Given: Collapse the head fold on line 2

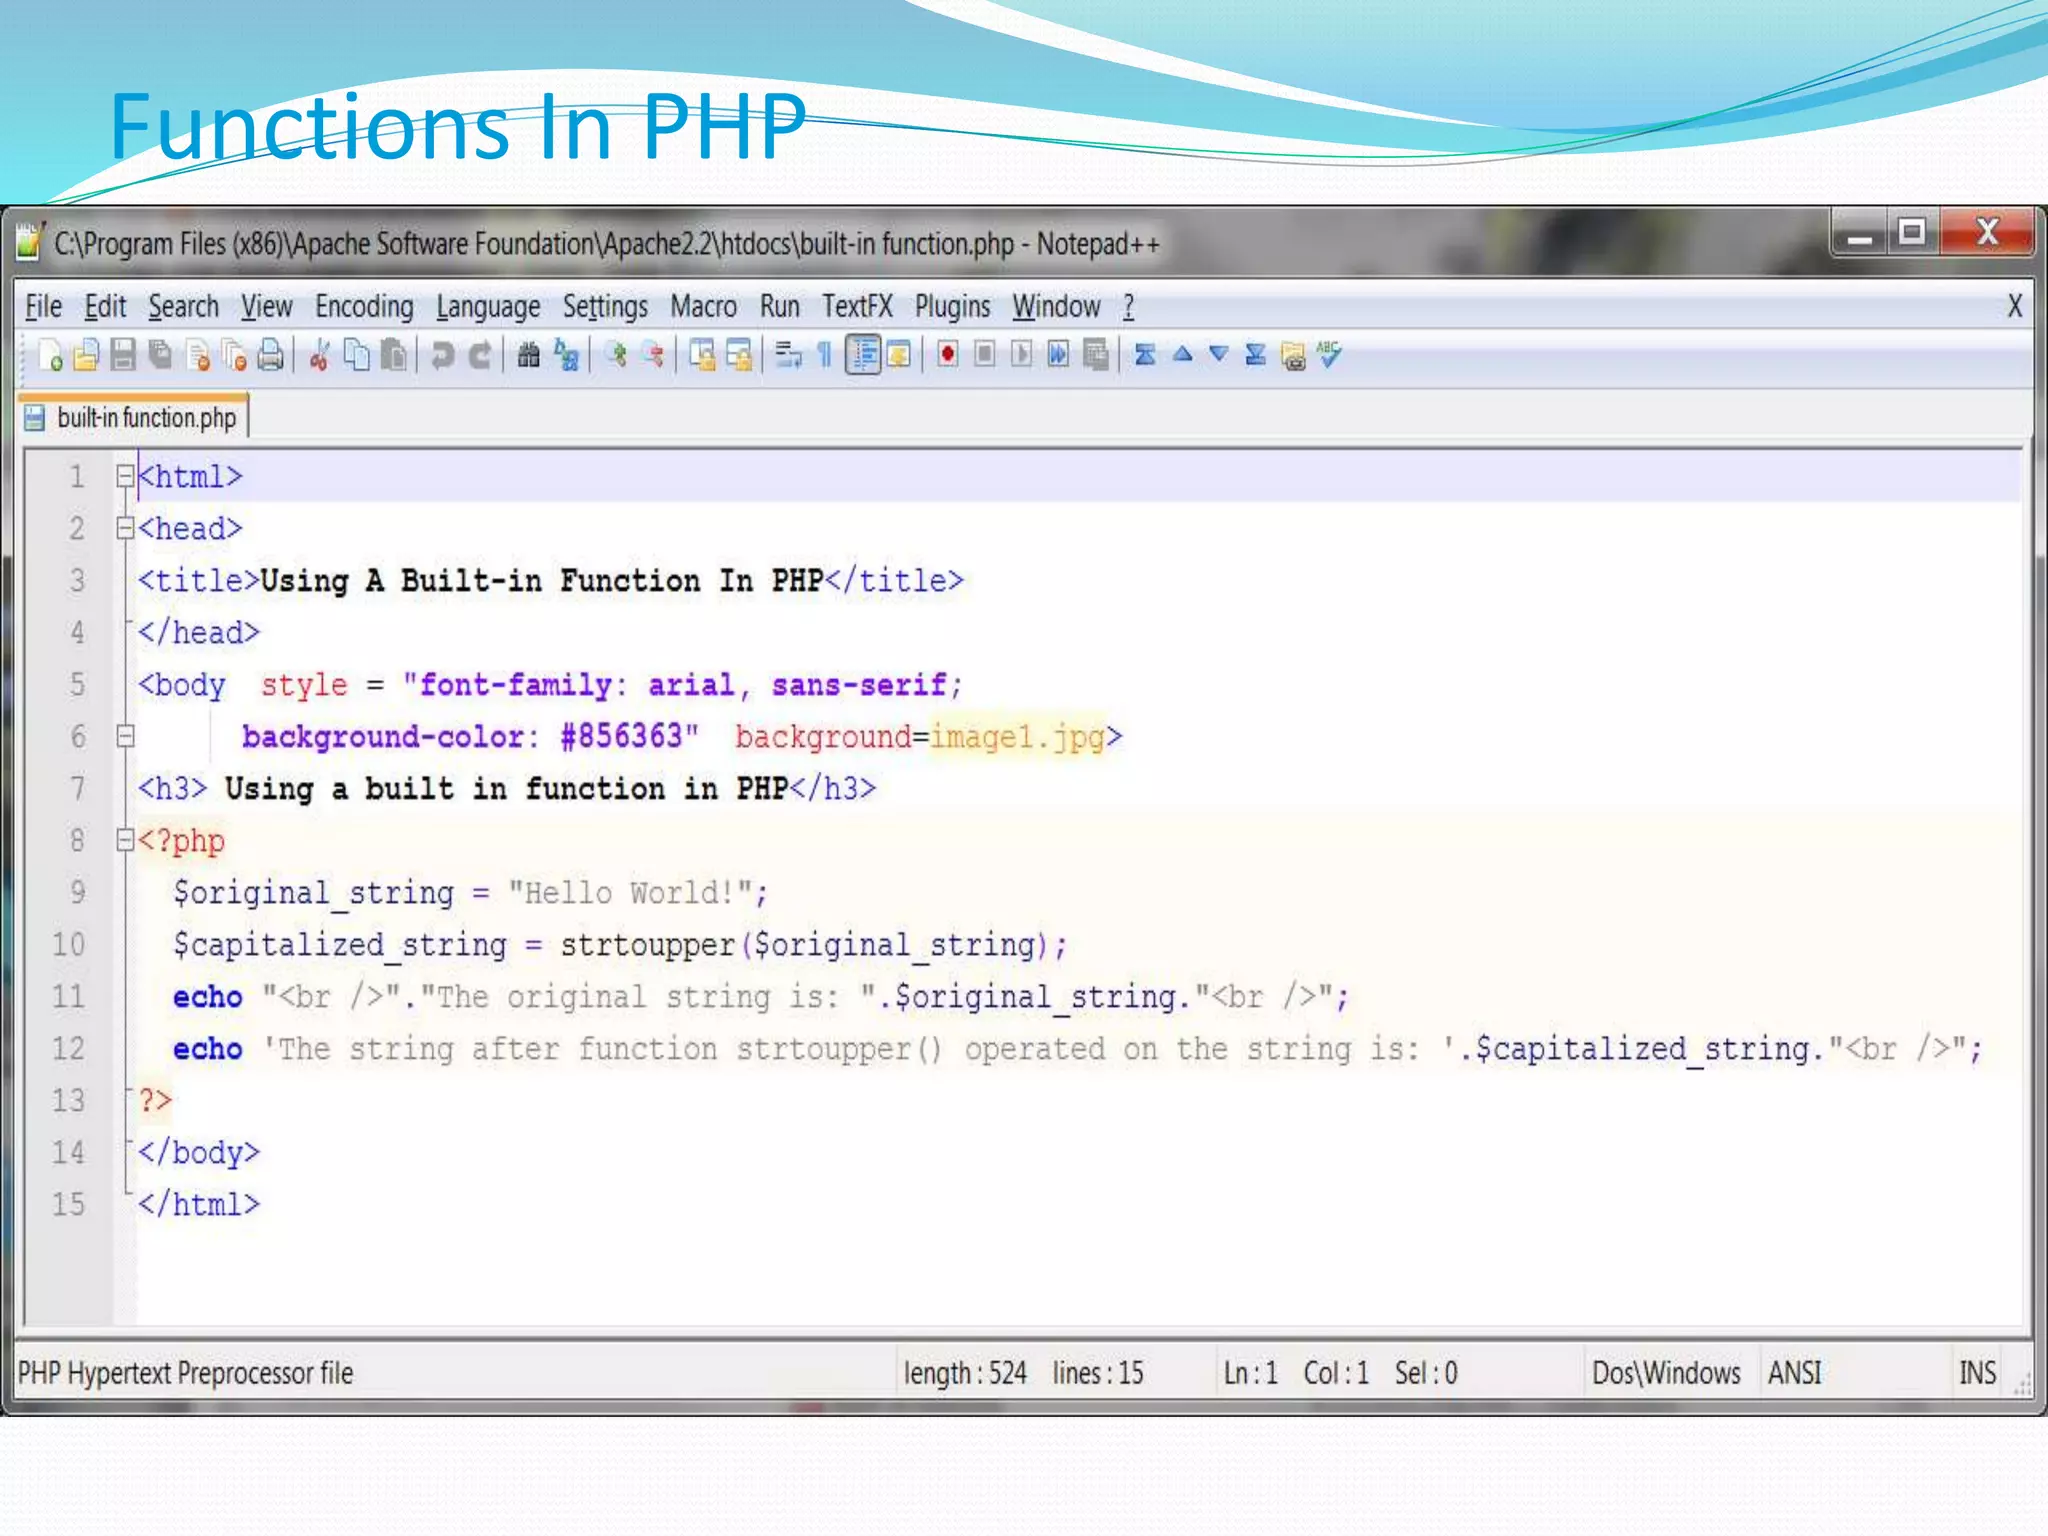Looking at the screenshot, I should point(125,529).
